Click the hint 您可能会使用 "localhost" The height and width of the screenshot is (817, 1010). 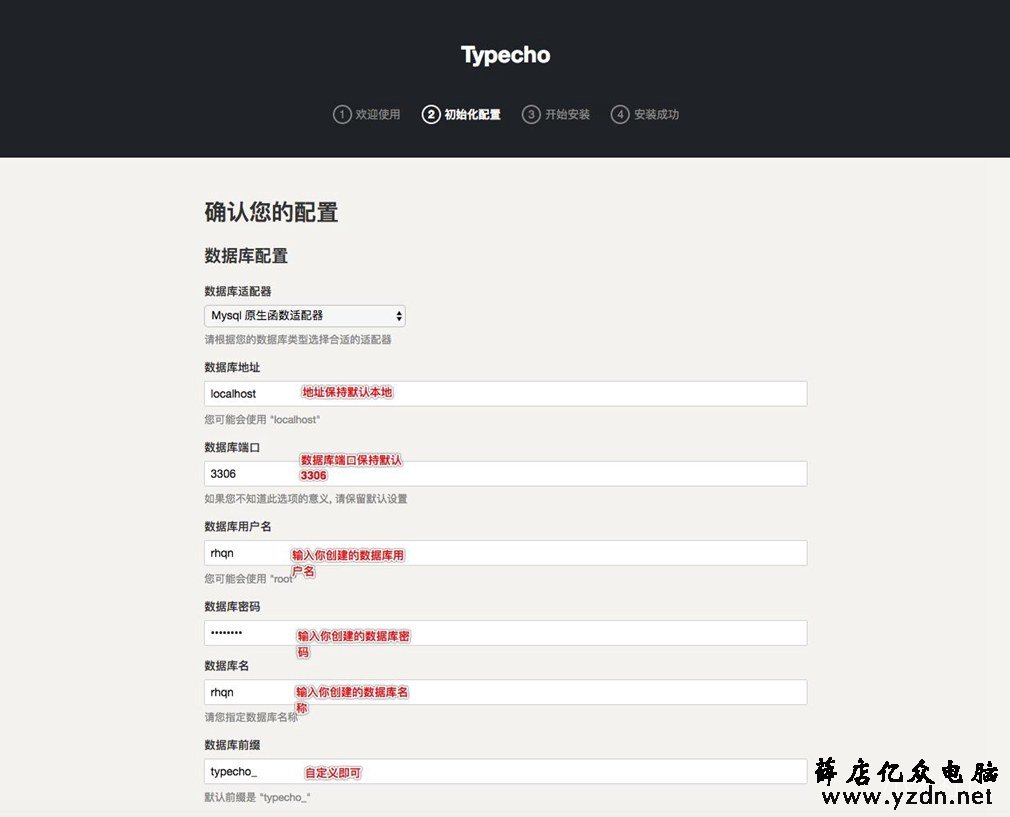click(262, 419)
